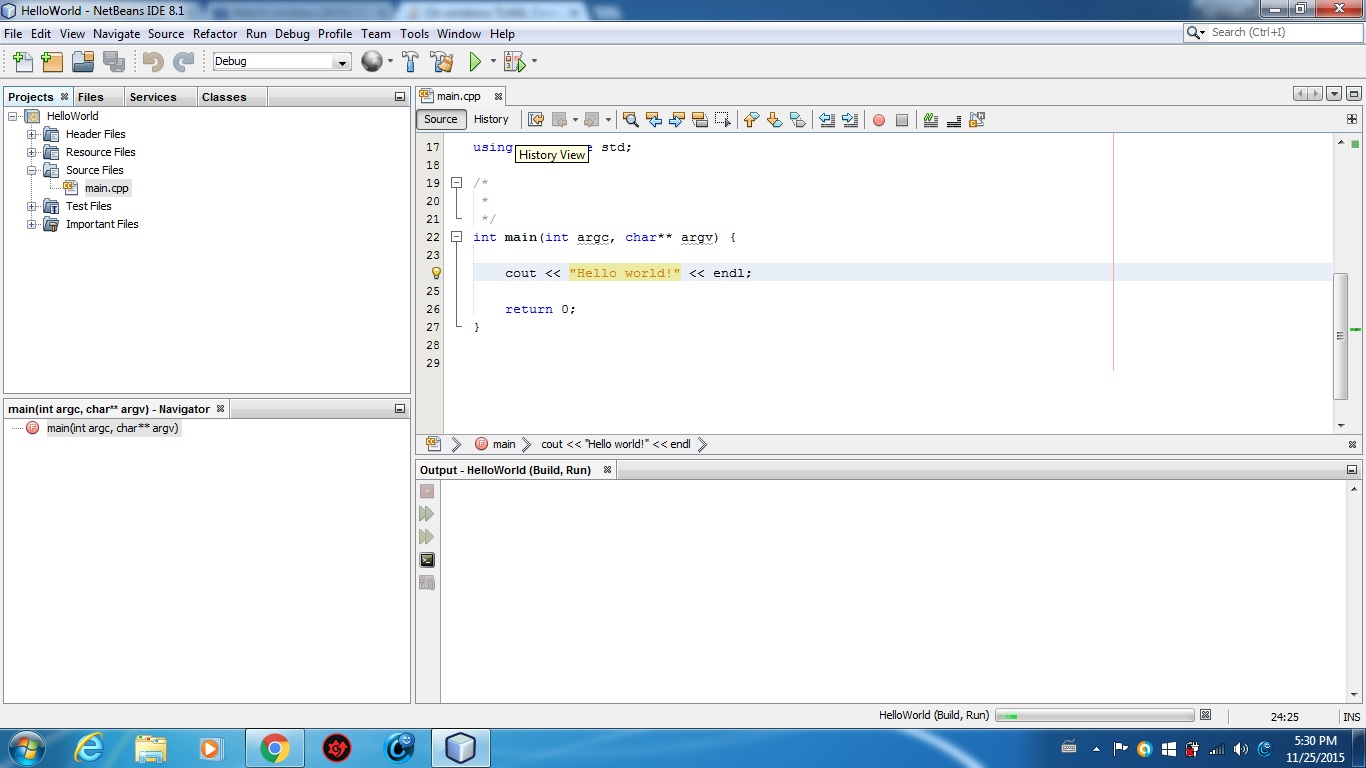Screen dimensions: 1366x768
Task: Click the Shift Line Left icon
Action: click(827, 120)
